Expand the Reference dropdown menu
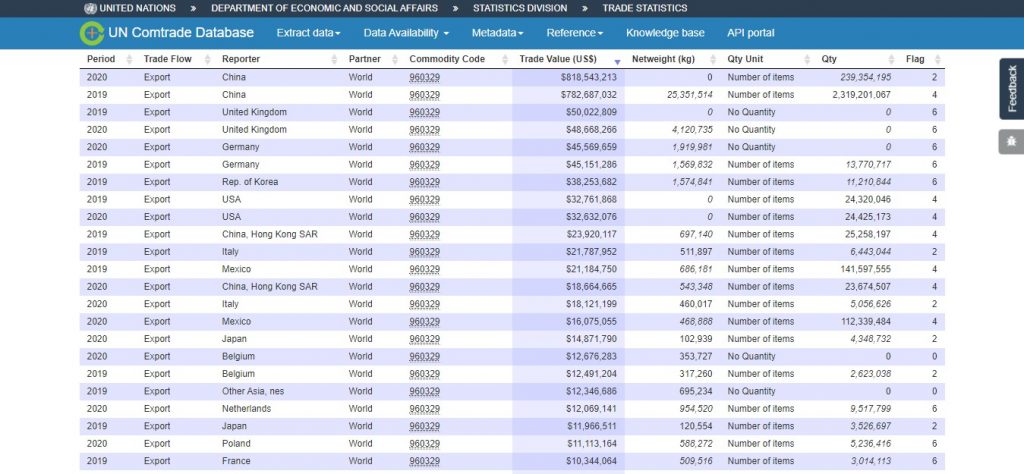 click(575, 33)
